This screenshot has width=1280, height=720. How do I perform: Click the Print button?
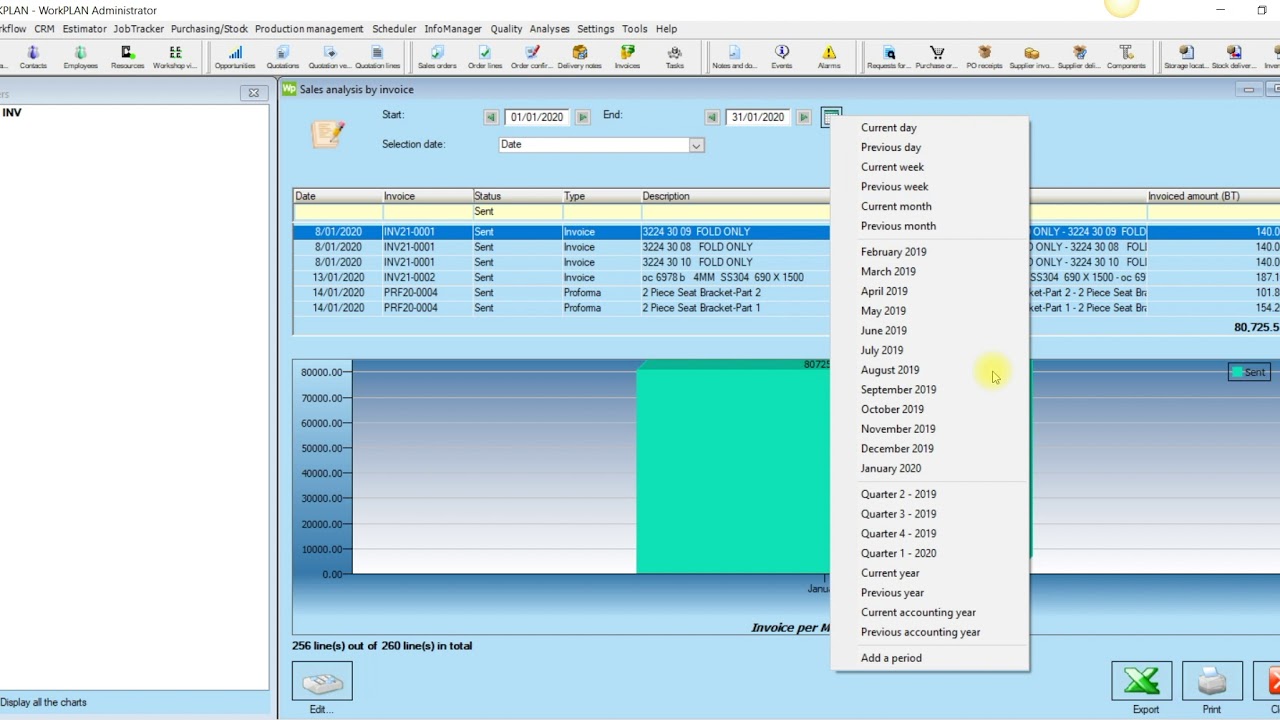click(1212, 682)
